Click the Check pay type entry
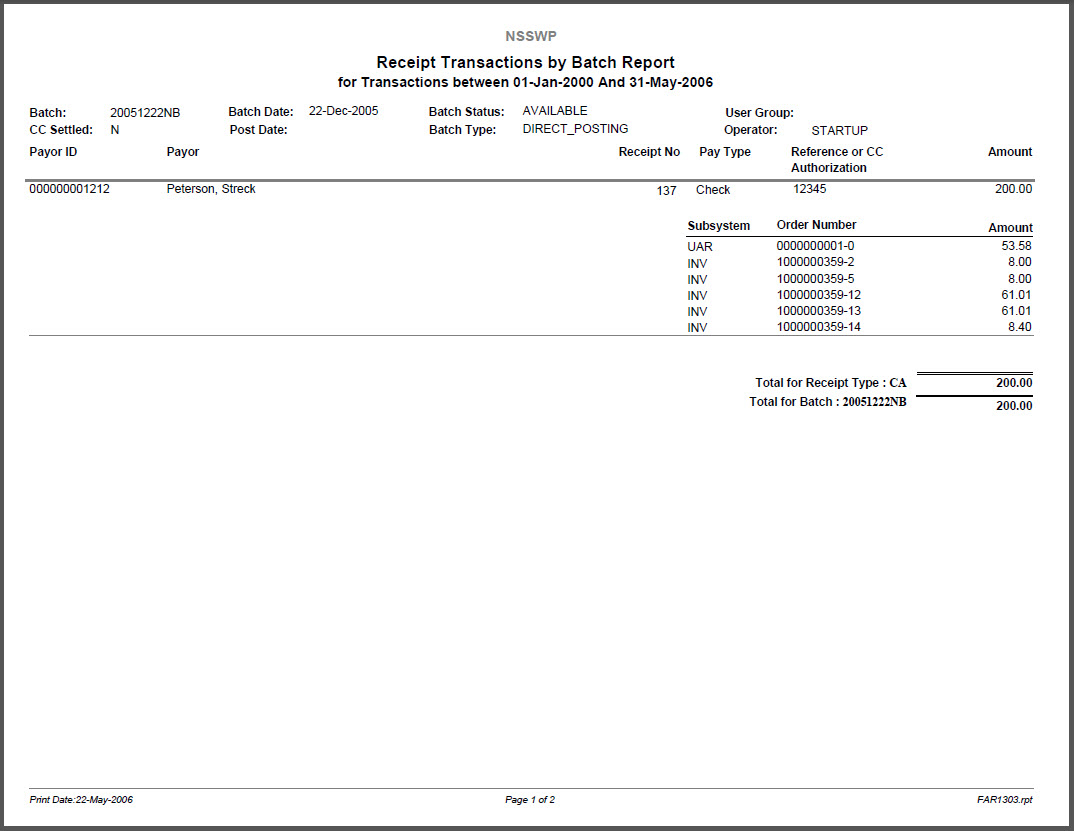Screen dimensions: 1074x831 click(713, 190)
